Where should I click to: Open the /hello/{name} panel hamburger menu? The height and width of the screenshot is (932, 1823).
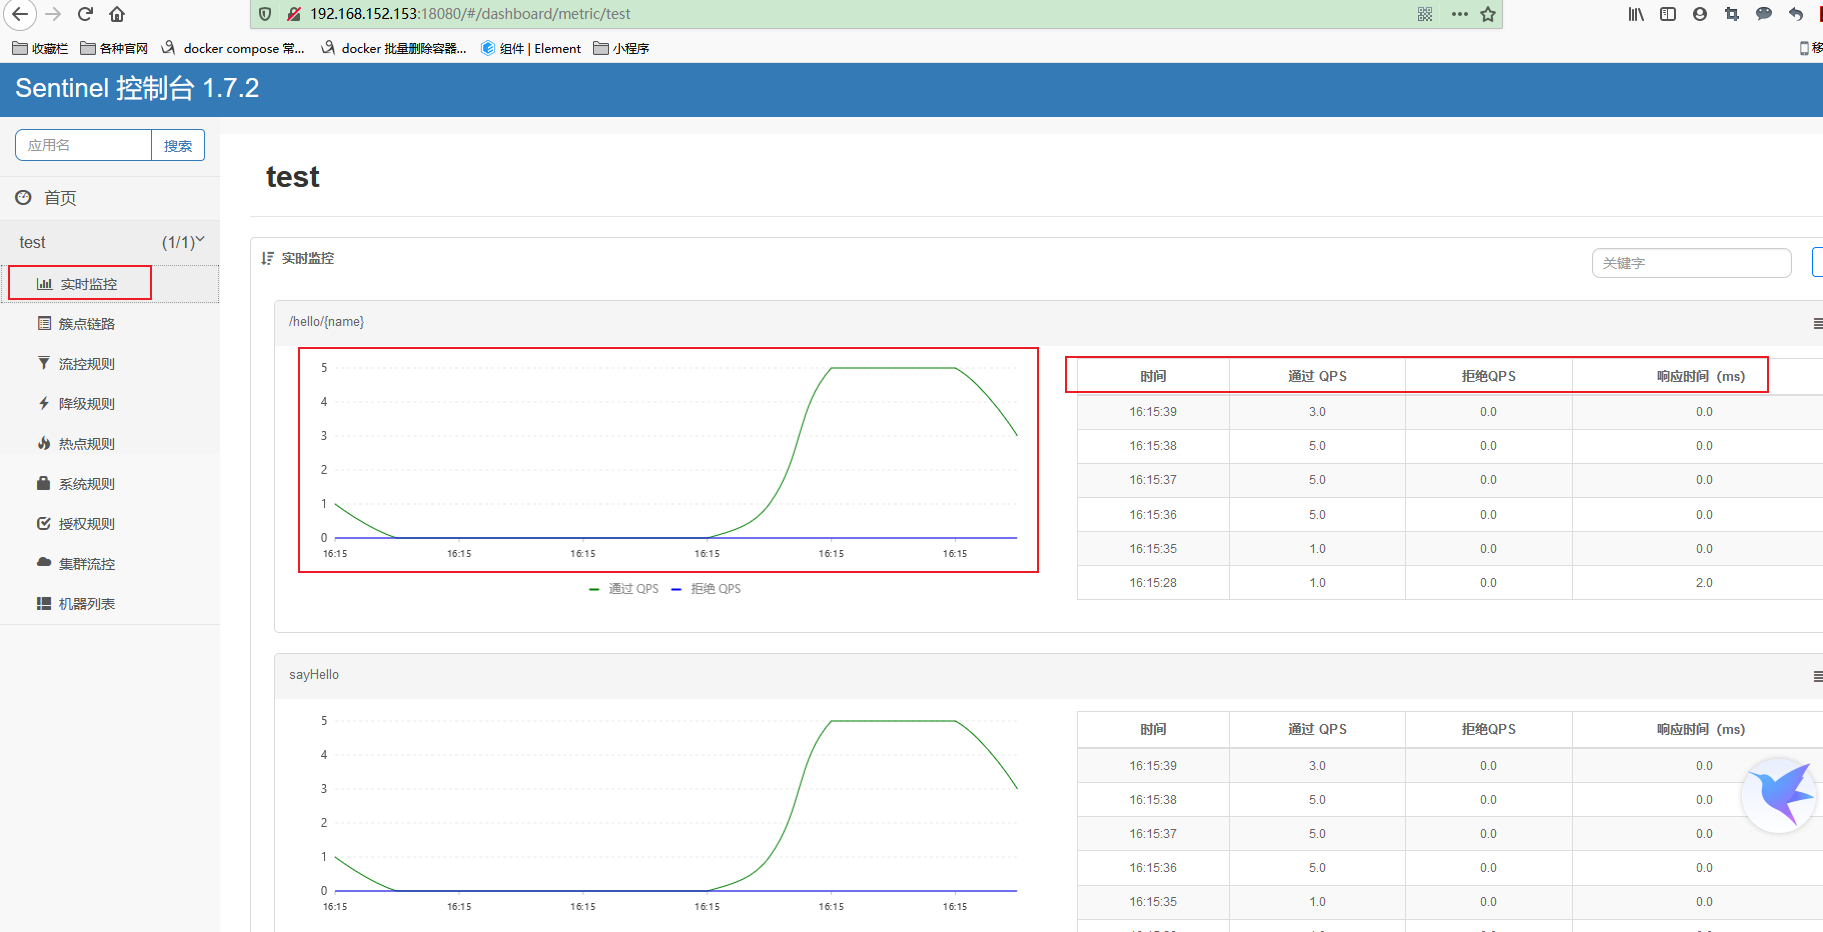pyautogui.click(x=1817, y=323)
